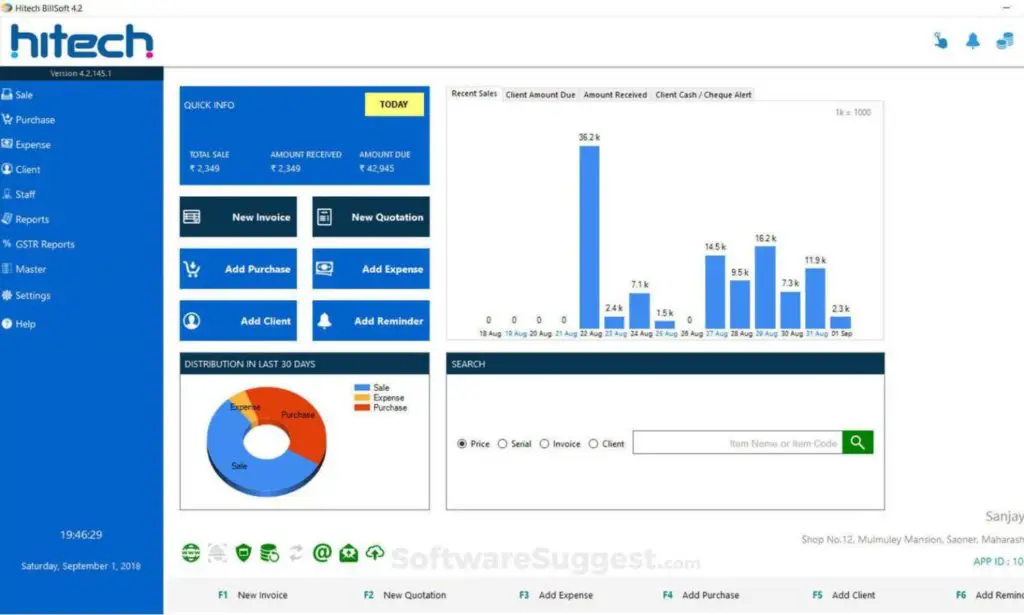The width and height of the screenshot is (1024, 615).
Task: Select Master in the sidebar
Action: tap(24, 269)
